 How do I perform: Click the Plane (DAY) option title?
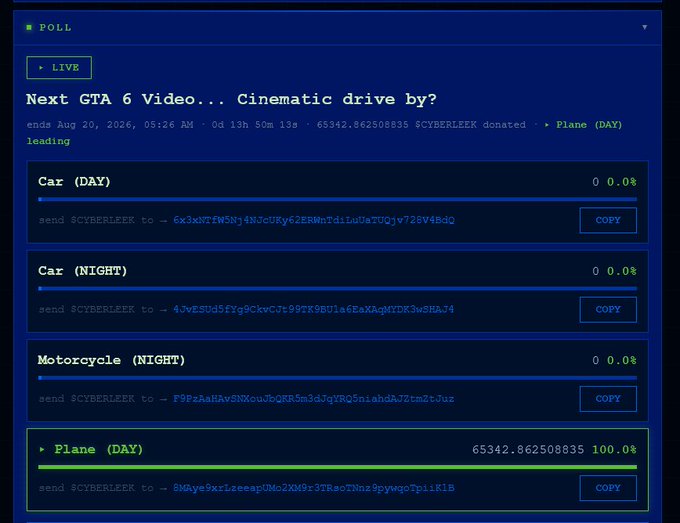tap(98, 449)
